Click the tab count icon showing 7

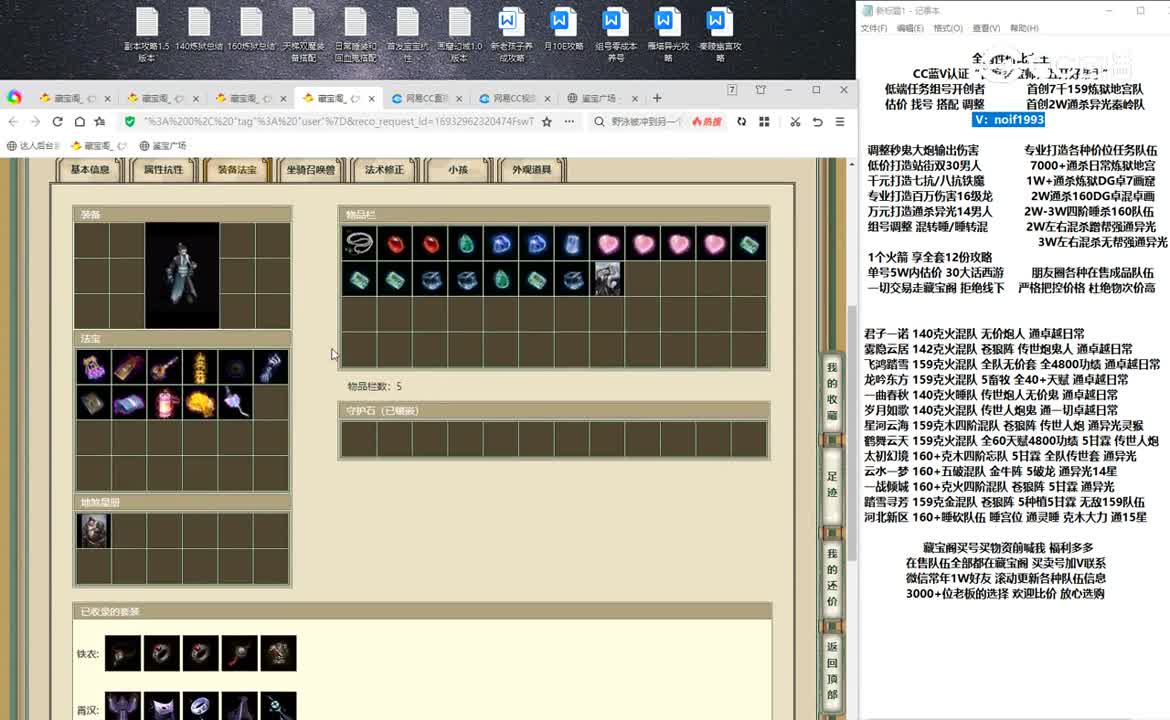click(x=732, y=90)
